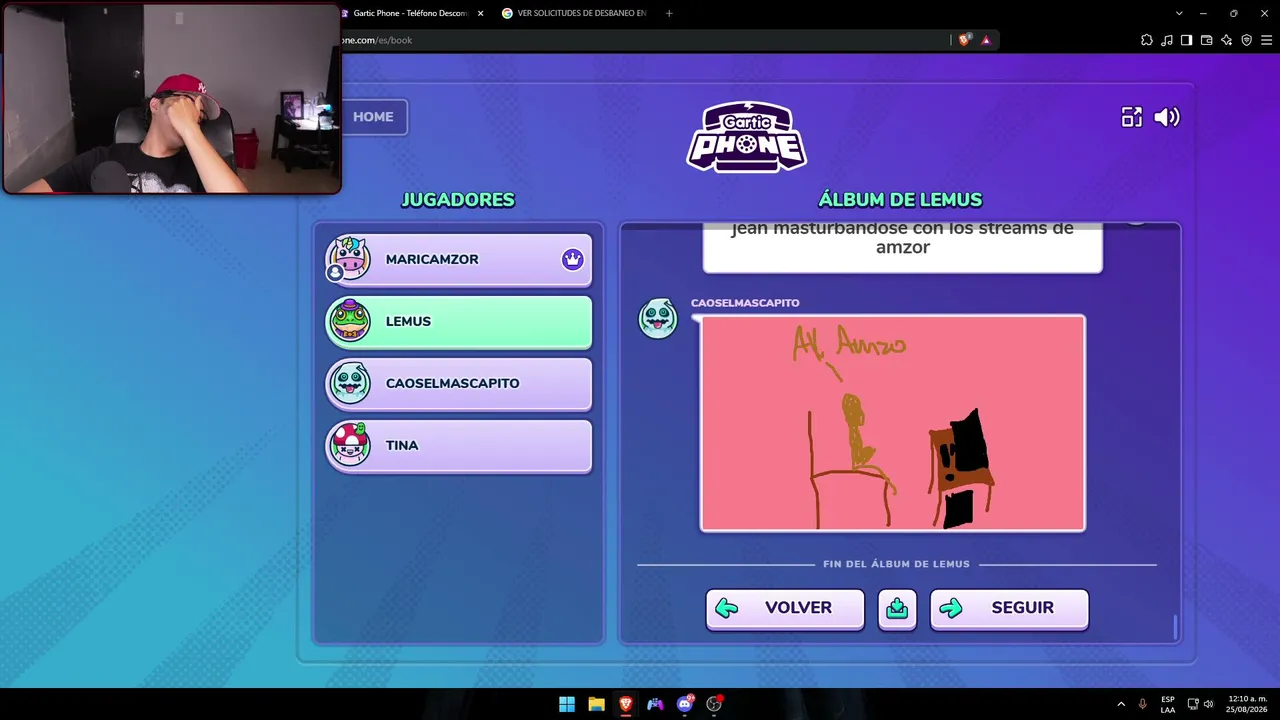Go to HOME in Gartic Phone
The height and width of the screenshot is (720, 1280).
[373, 117]
